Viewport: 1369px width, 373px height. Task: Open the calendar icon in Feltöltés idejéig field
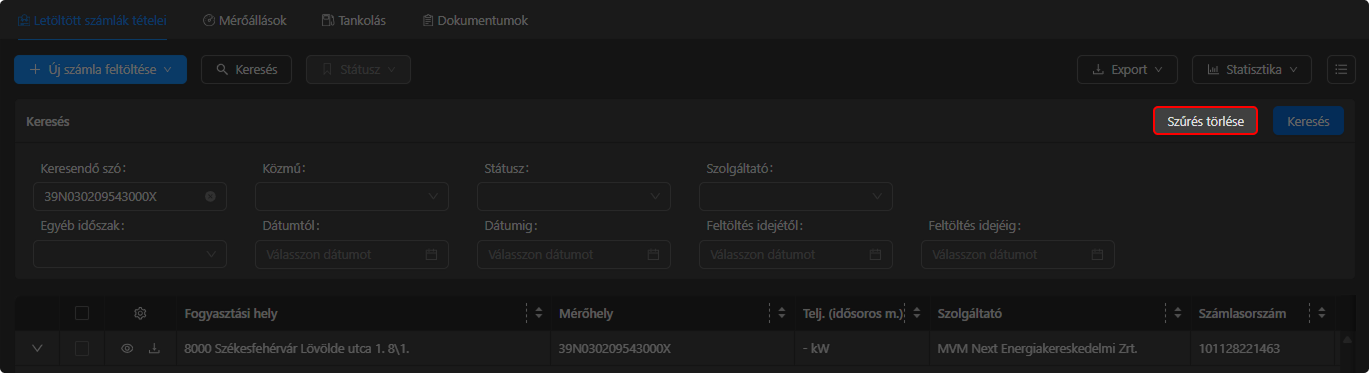1097,255
